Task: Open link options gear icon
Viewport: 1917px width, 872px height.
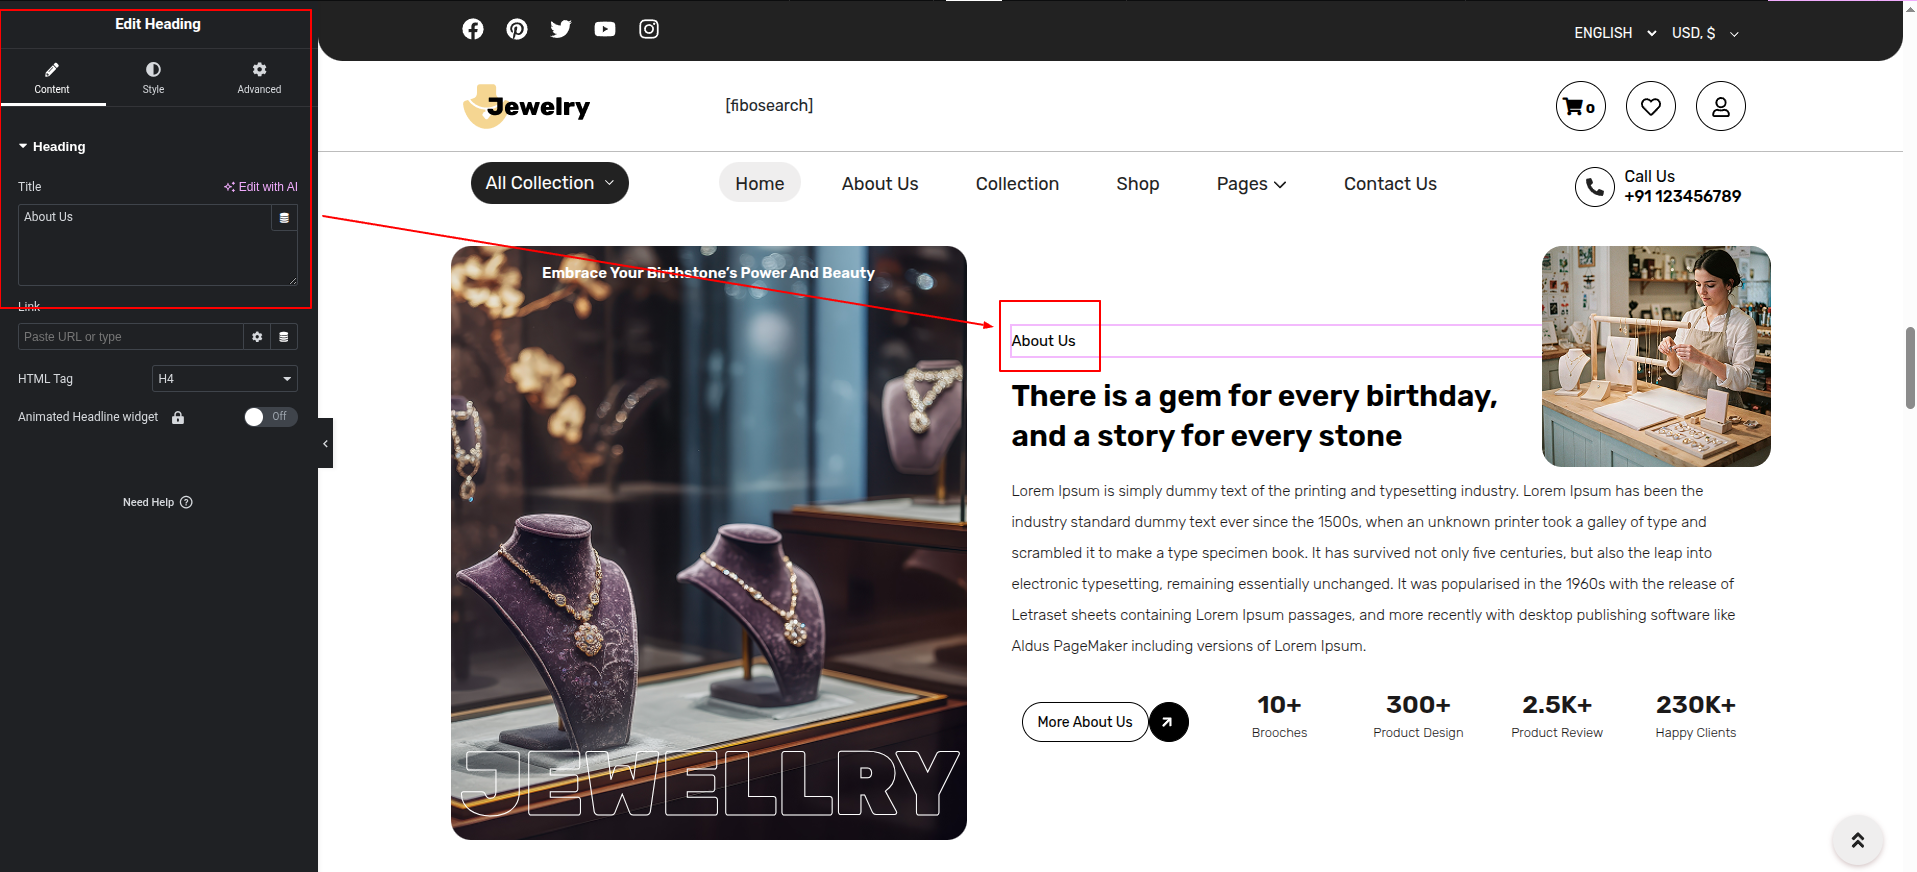Action: tap(257, 337)
